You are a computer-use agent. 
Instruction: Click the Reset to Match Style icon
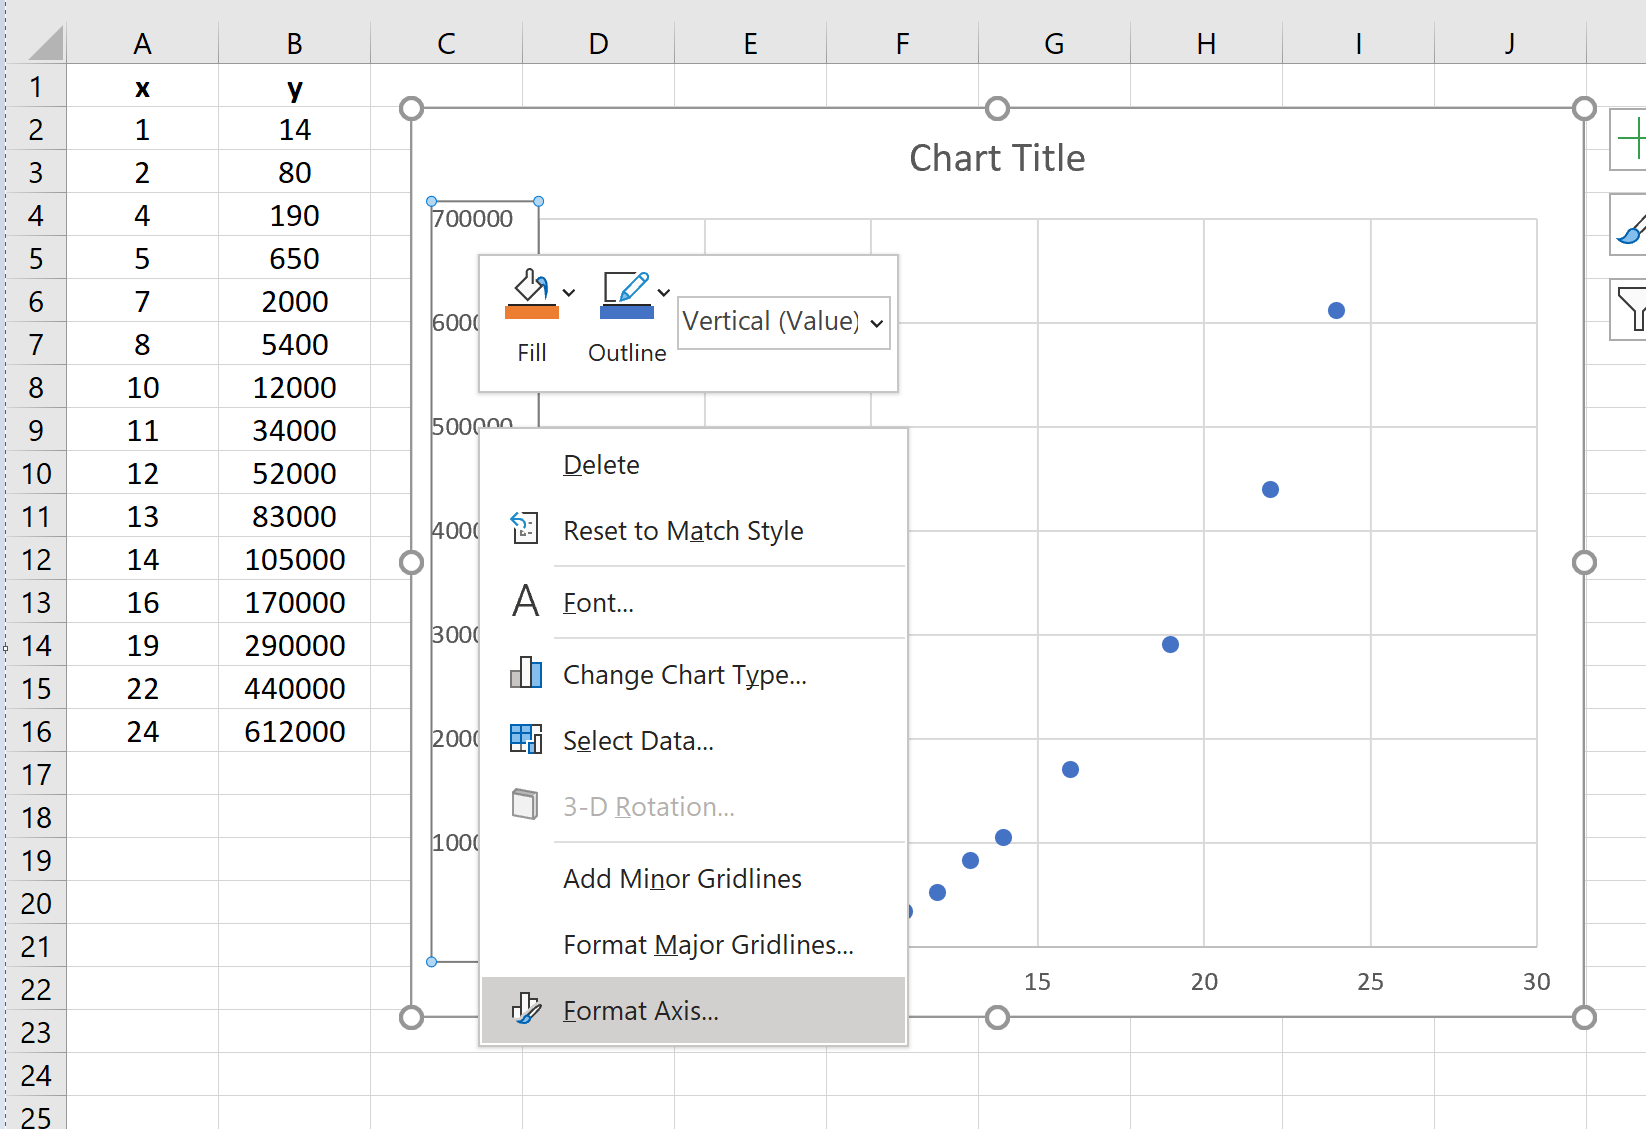pos(524,529)
